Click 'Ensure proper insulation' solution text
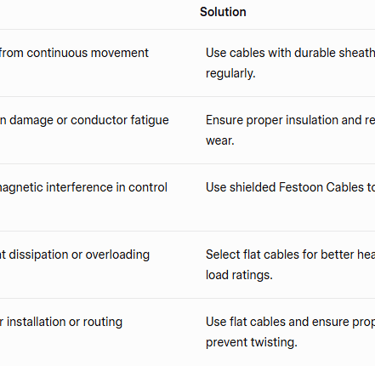 290,120
